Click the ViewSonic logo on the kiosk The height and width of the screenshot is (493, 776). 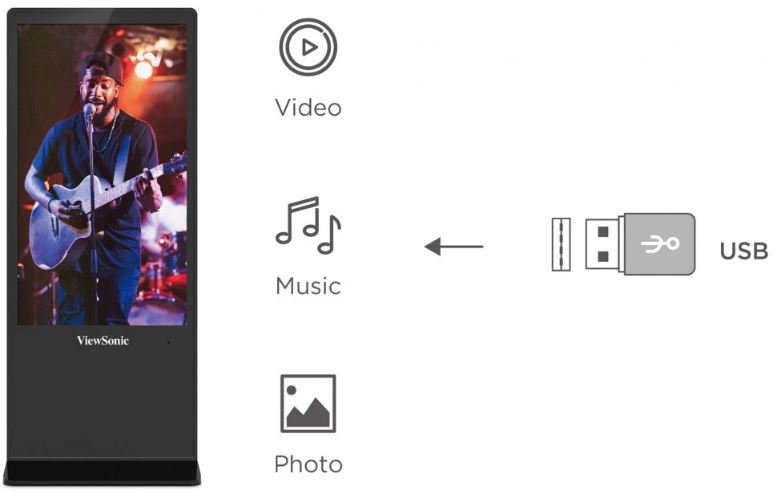pyautogui.click(x=103, y=341)
